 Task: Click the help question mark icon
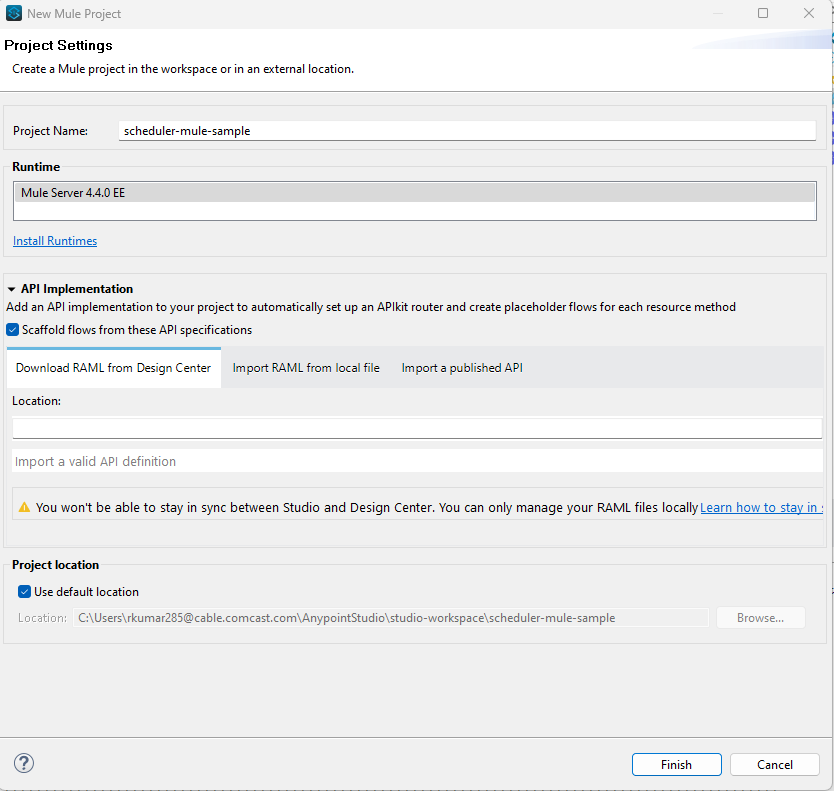click(x=23, y=763)
